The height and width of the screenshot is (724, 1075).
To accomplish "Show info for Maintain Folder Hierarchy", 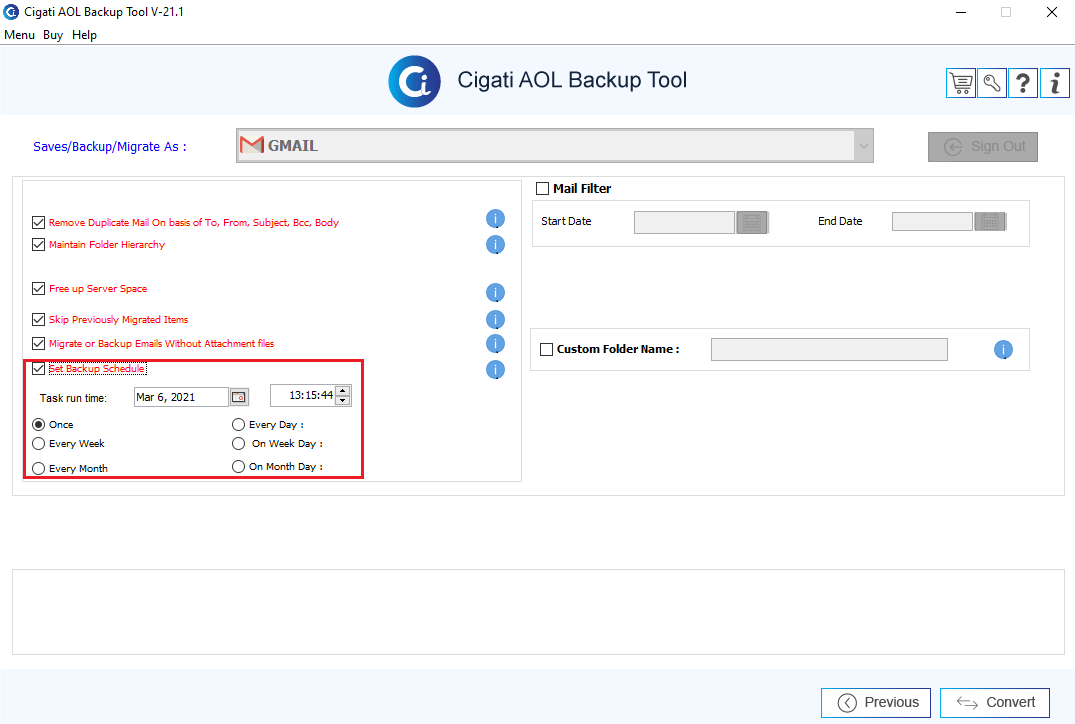I will point(495,245).
